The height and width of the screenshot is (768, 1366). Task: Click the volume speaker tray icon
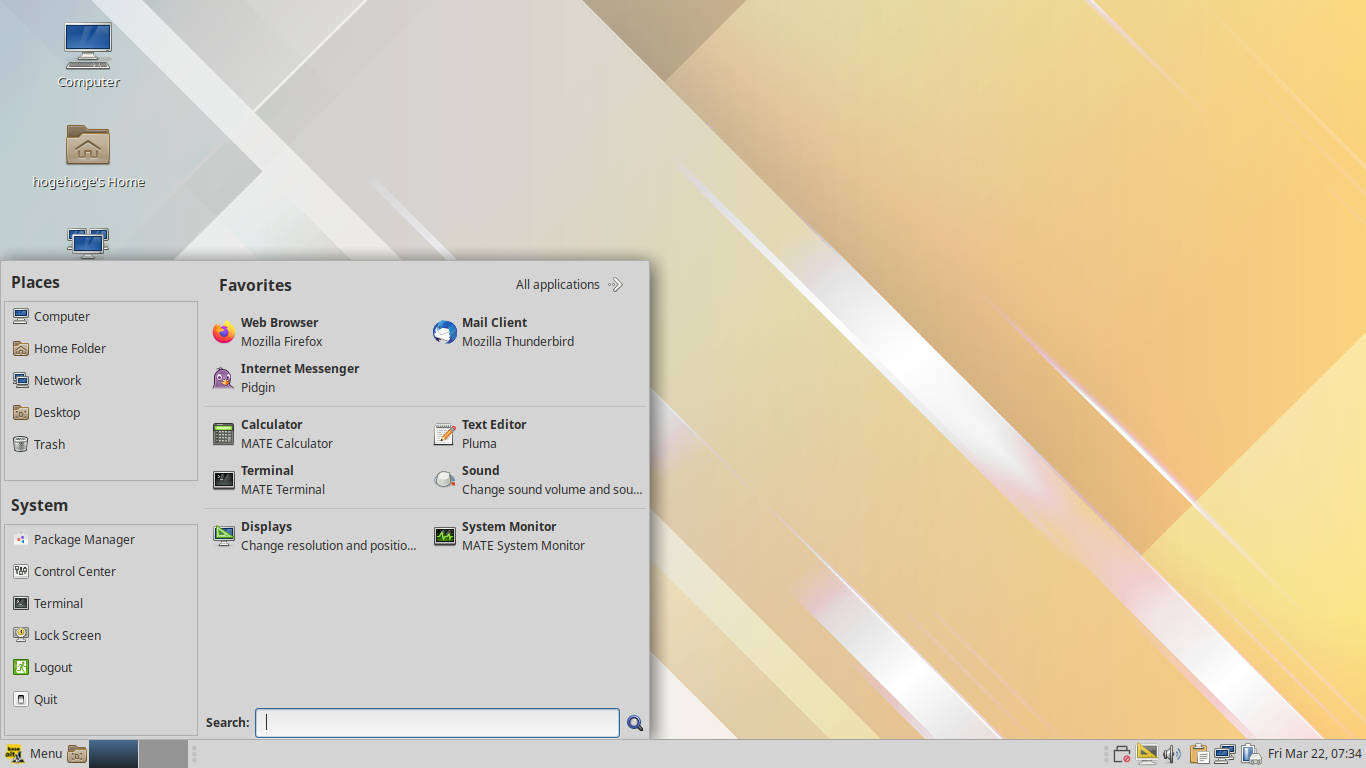tap(1173, 754)
